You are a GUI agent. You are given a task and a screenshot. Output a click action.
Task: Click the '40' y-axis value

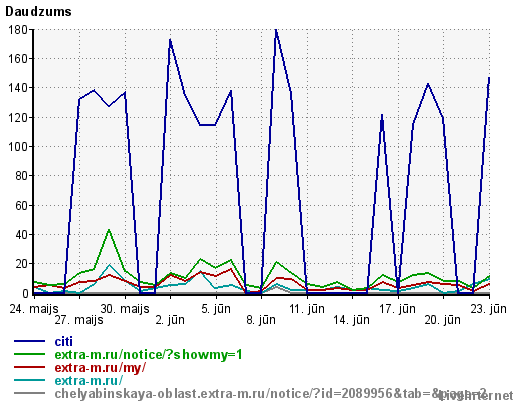pos(21,235)
